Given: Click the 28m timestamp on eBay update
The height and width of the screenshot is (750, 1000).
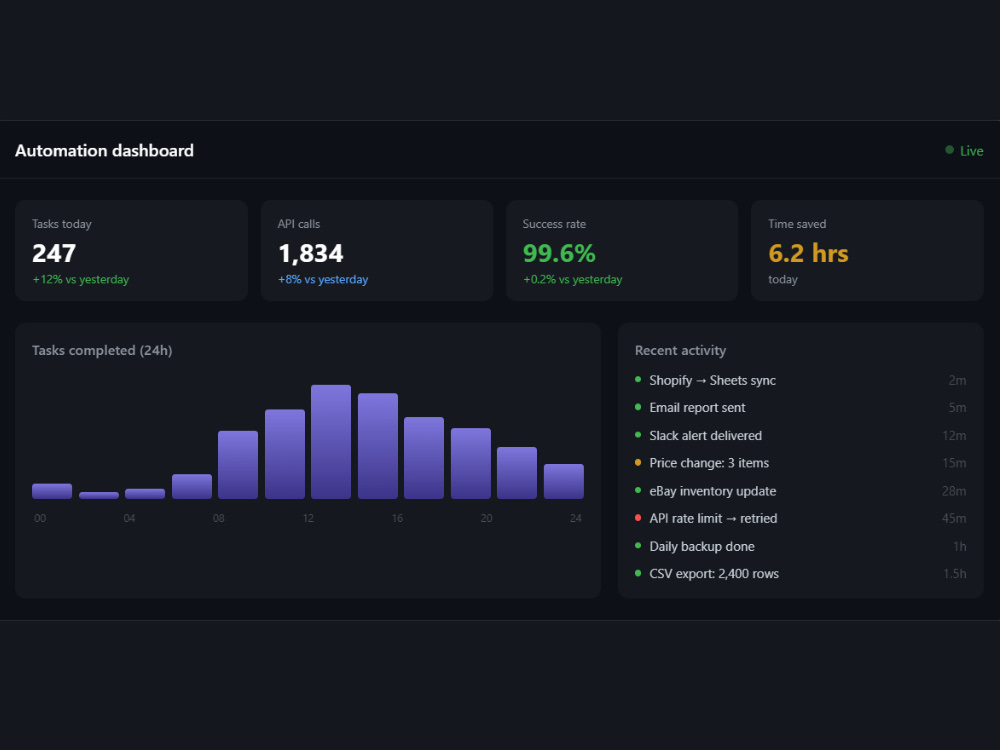Looking at the screenshot, I should coord(954,491).
